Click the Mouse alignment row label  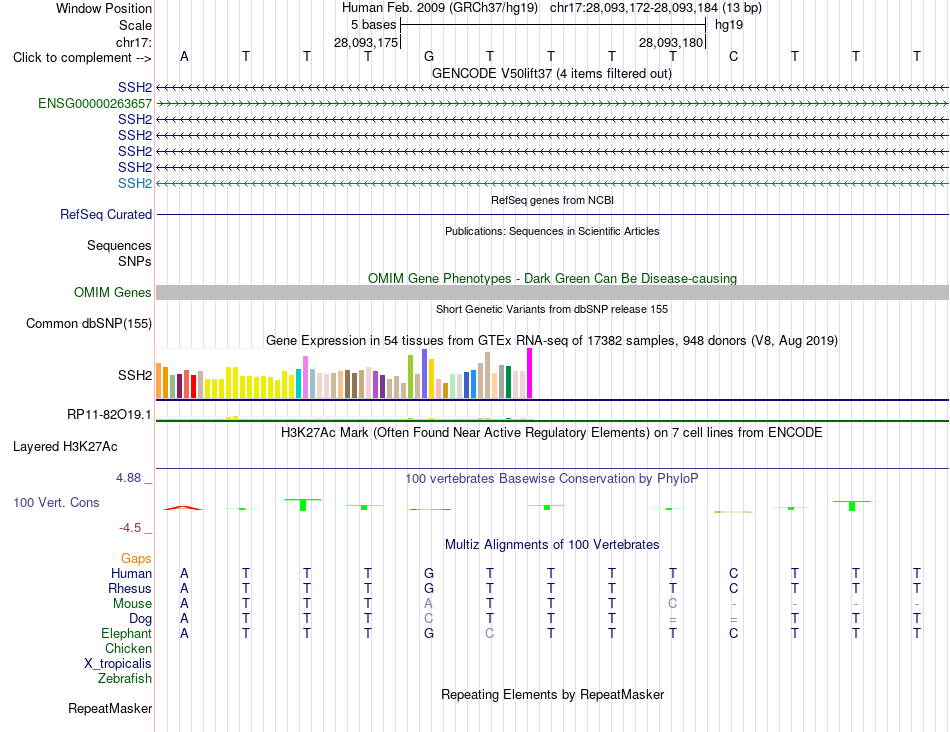coord(132,604)
